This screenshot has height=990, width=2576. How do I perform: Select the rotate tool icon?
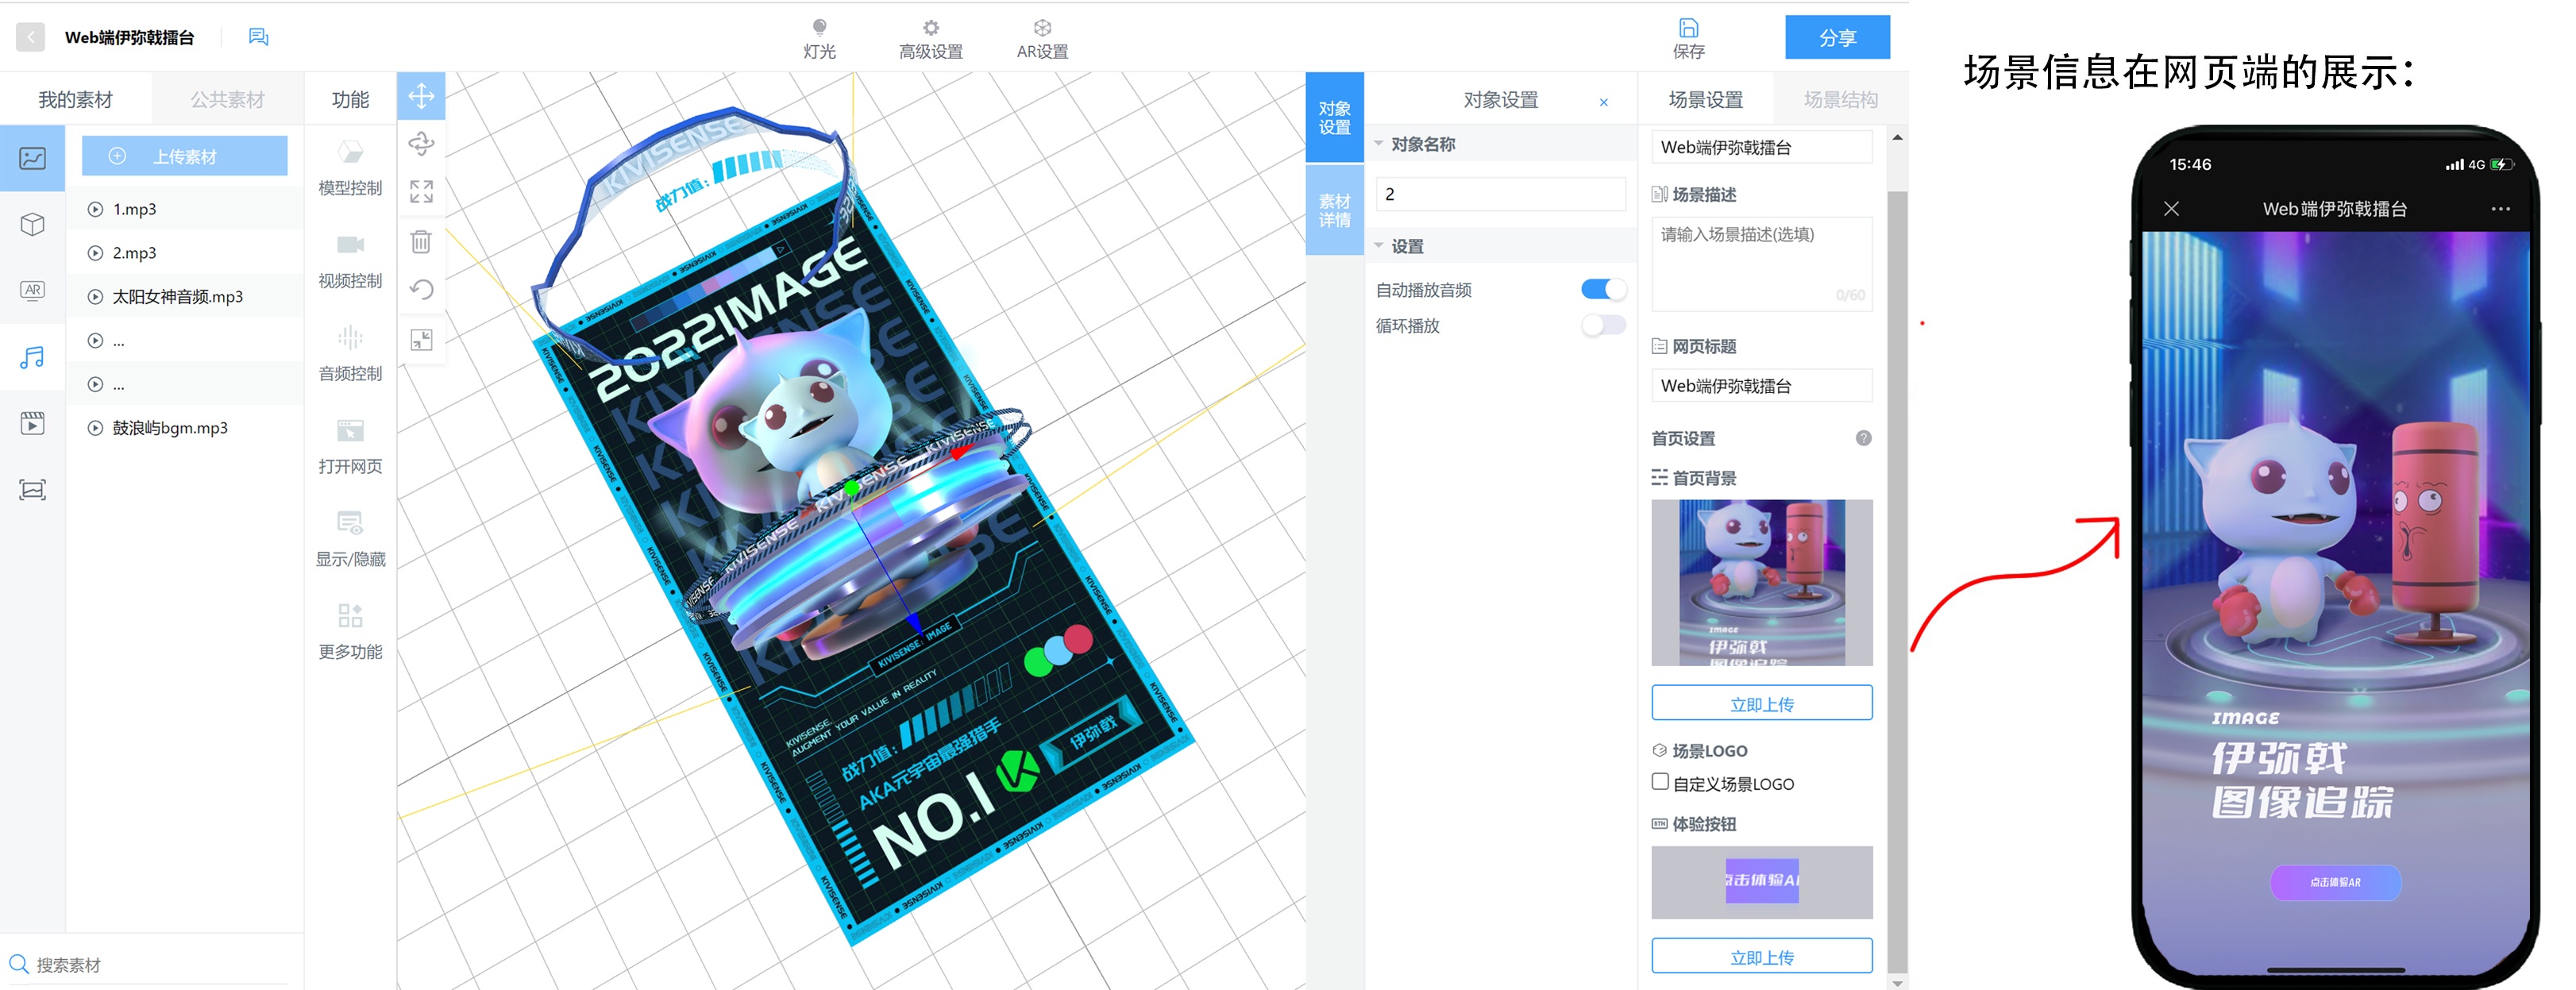pyautogui.click(x=421, y=144)
